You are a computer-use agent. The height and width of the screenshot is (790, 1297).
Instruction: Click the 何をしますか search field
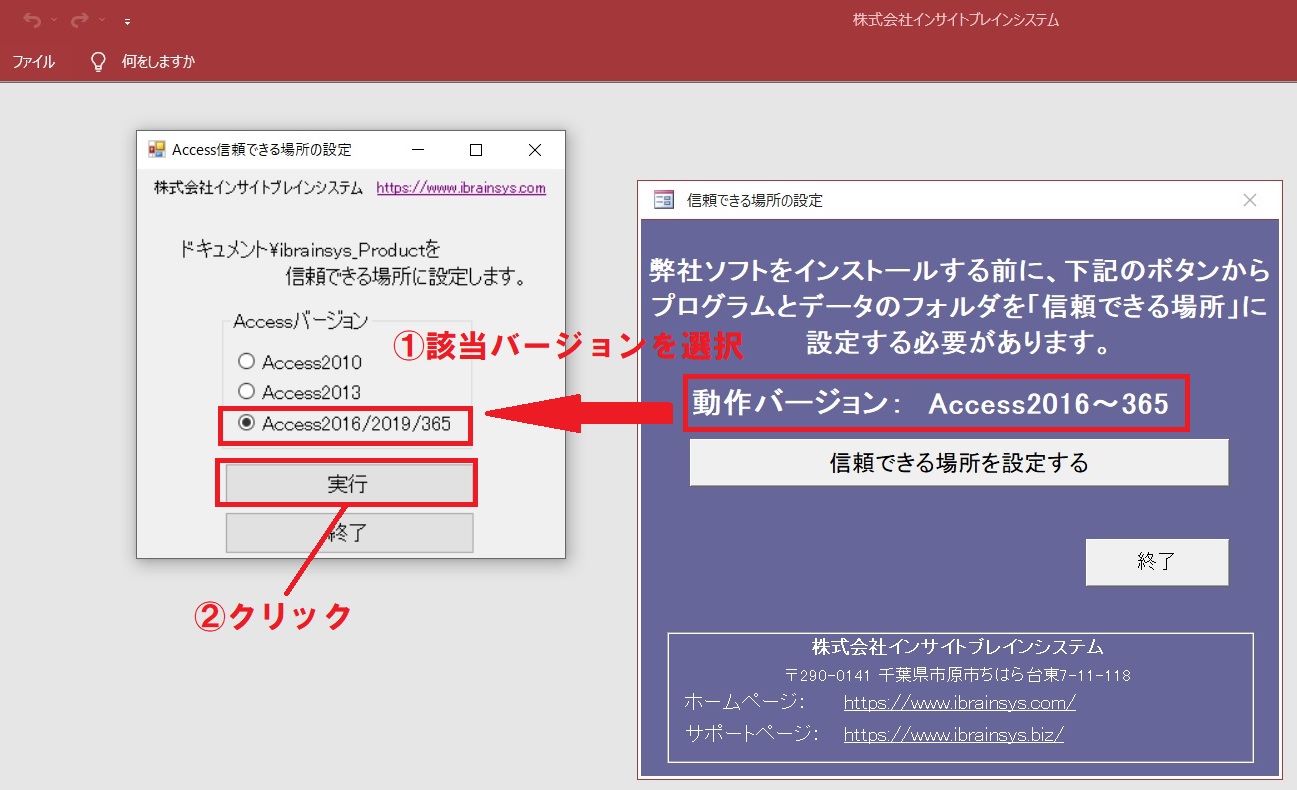pyautogui.click(x=158, y=62)
